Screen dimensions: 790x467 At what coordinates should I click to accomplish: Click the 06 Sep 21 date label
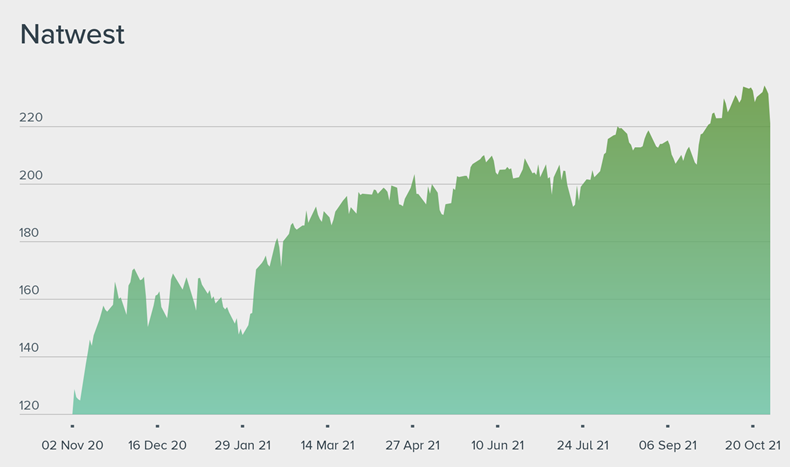pyautogui.click(x=668, y=445)
